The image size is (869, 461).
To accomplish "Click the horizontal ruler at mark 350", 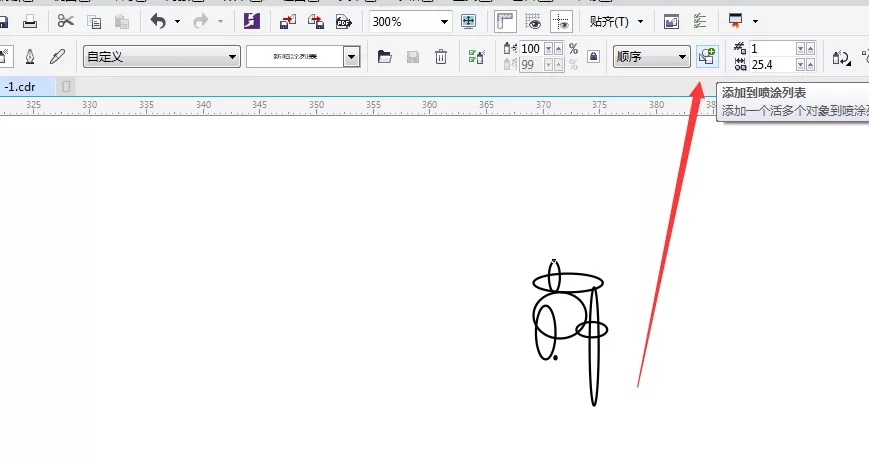I will 316,105.
